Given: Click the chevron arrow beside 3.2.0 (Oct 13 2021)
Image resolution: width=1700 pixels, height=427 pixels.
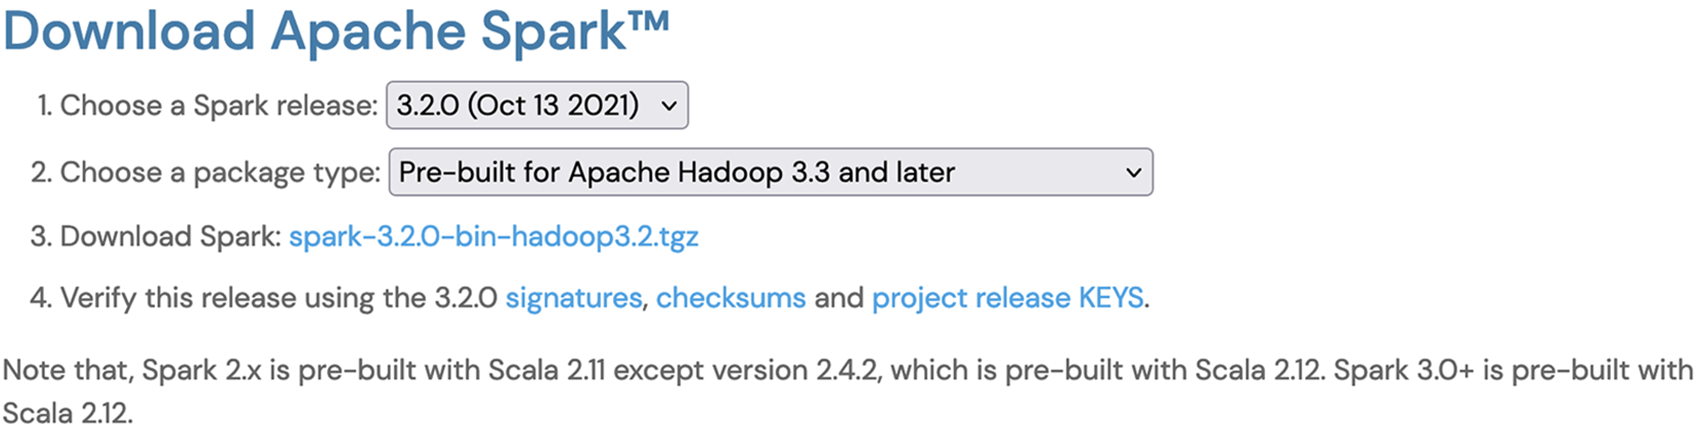Looking at the screenshot, I should click(x=669, y=106).
